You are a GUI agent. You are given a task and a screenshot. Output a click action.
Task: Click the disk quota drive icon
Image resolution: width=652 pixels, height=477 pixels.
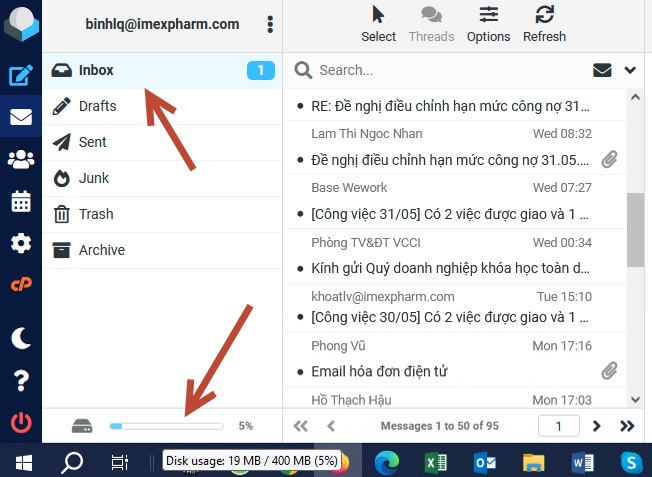pyautogui.click(x=82, y=426)
